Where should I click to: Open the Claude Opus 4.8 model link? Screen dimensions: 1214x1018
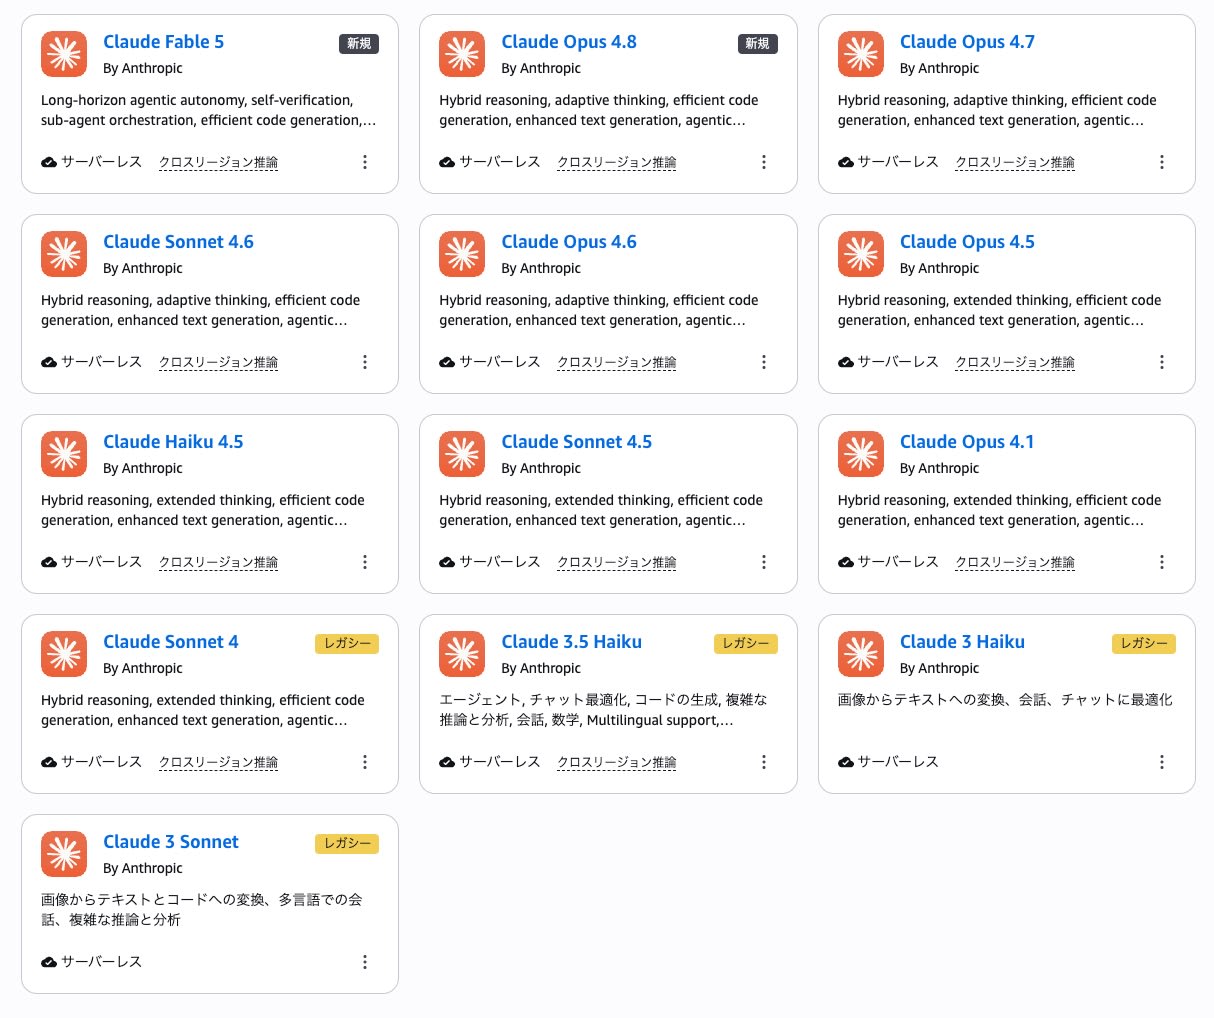coord(569,42)
